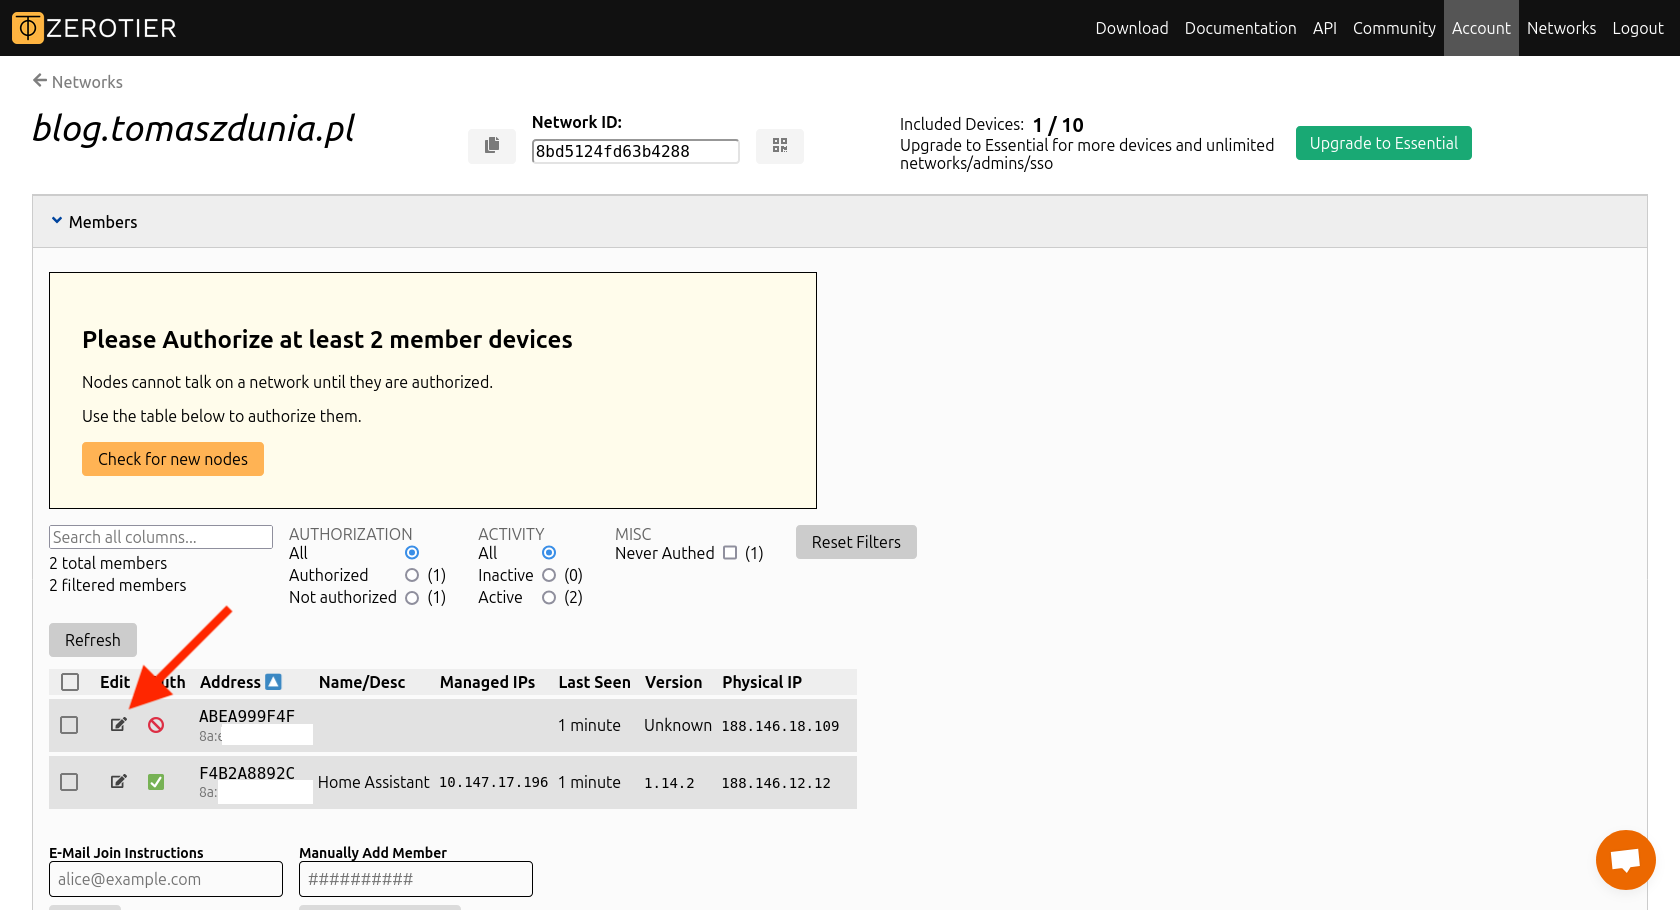The width and height of the screenshot is (1680, 910).
Task: Click the Upgrade to Essential button
Action: (1383, 143)
